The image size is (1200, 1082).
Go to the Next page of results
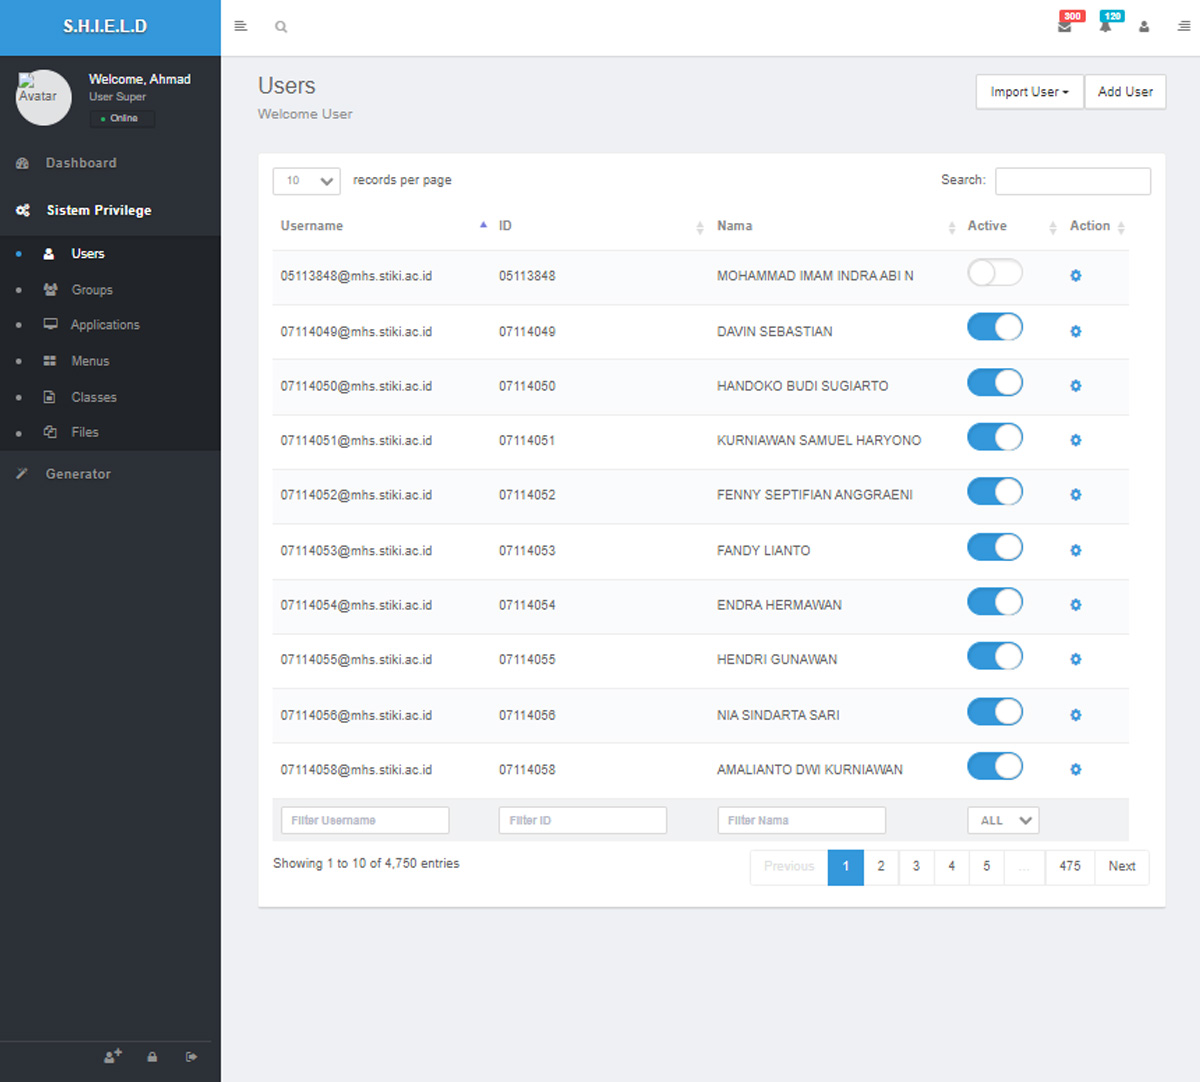pyautogui.click(x=1121, y=866)
